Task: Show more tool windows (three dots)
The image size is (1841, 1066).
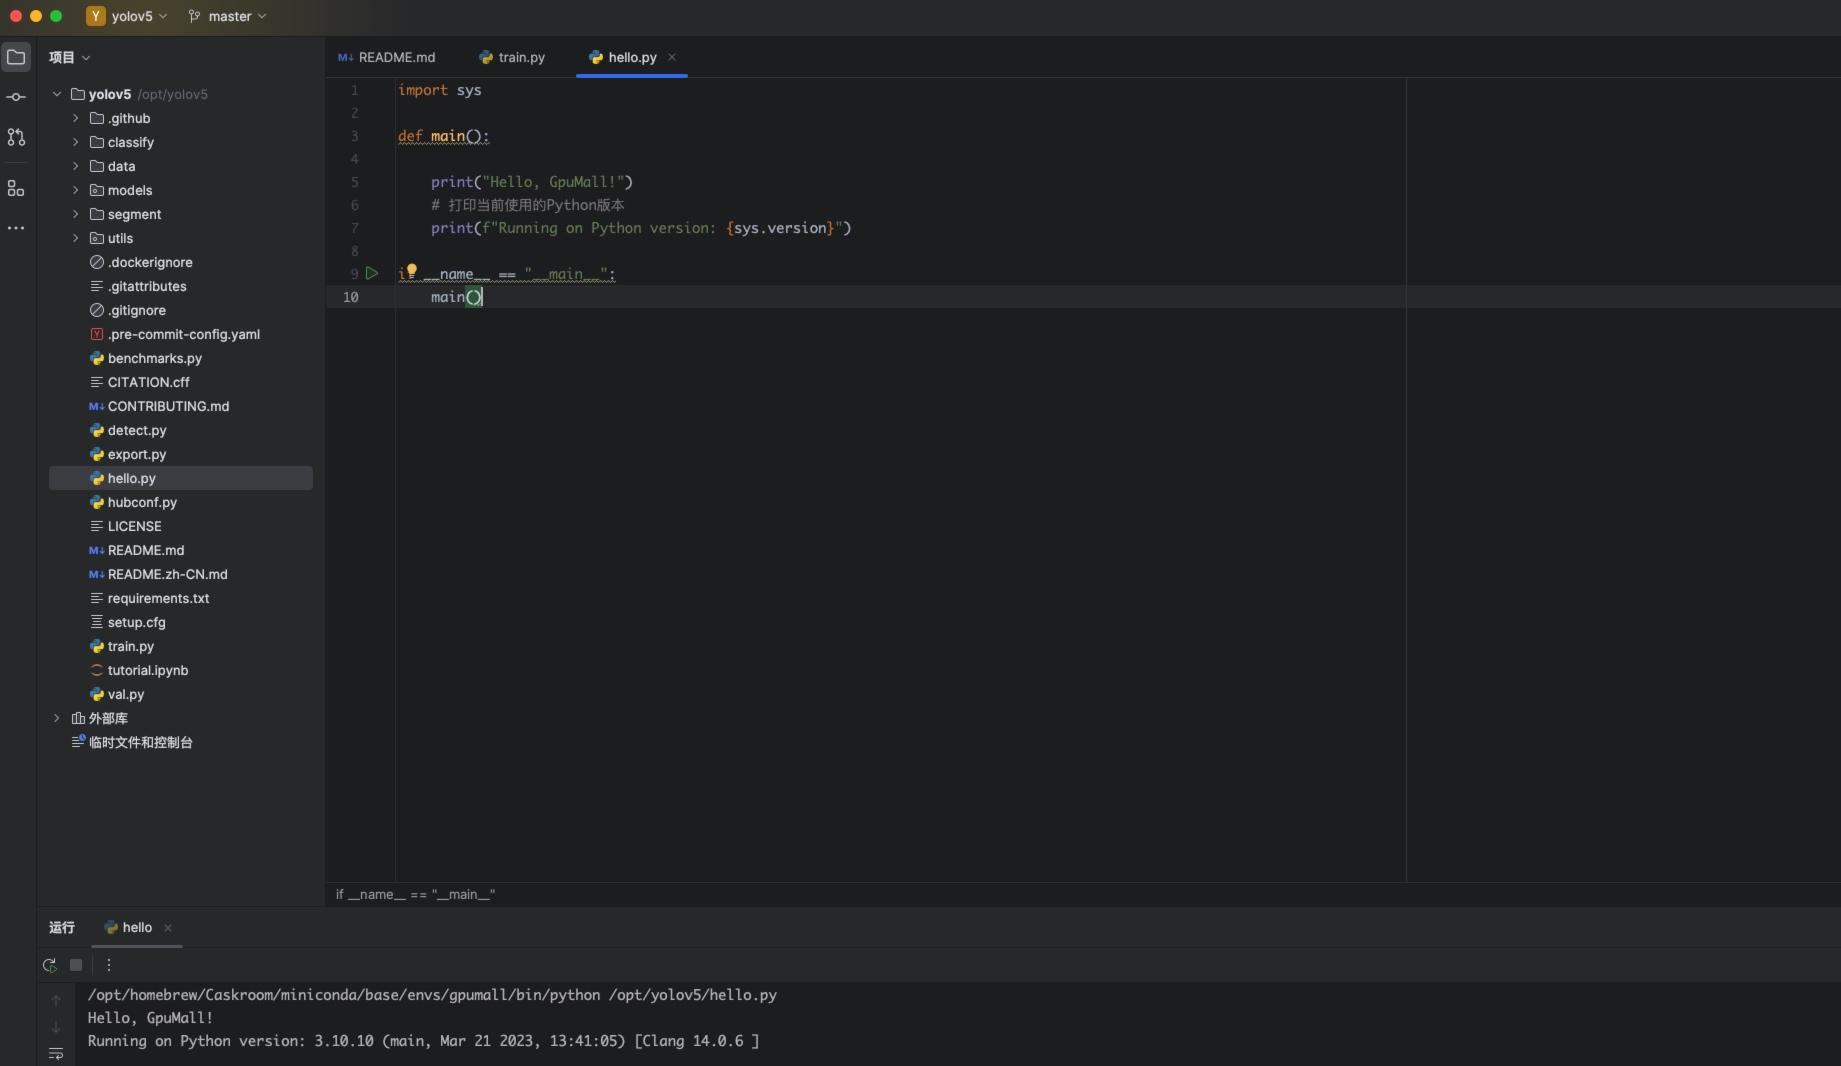Action: 16,228
